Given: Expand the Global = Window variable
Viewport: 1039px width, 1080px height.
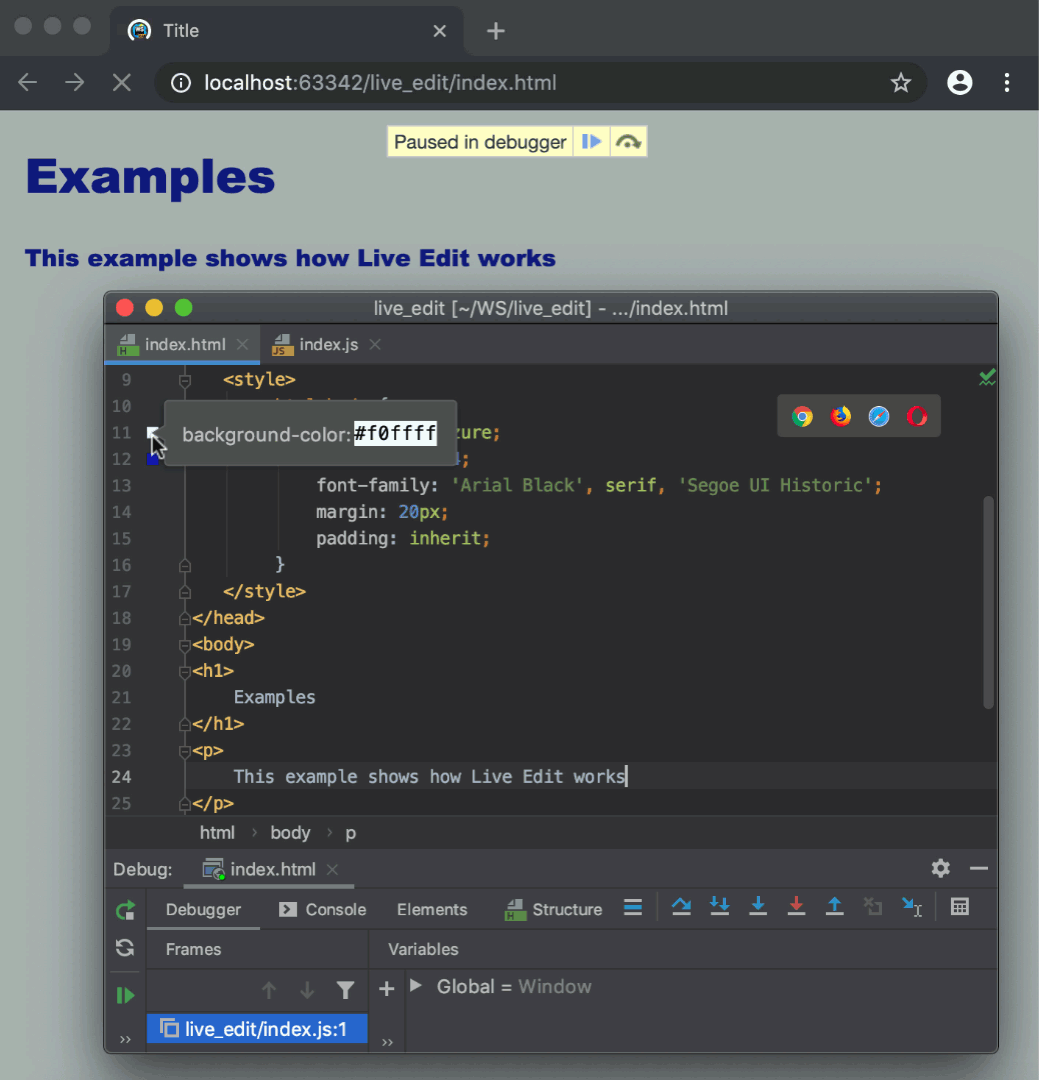Looking at the screenshot, I should pyautogui.click(x=415, y=986).
